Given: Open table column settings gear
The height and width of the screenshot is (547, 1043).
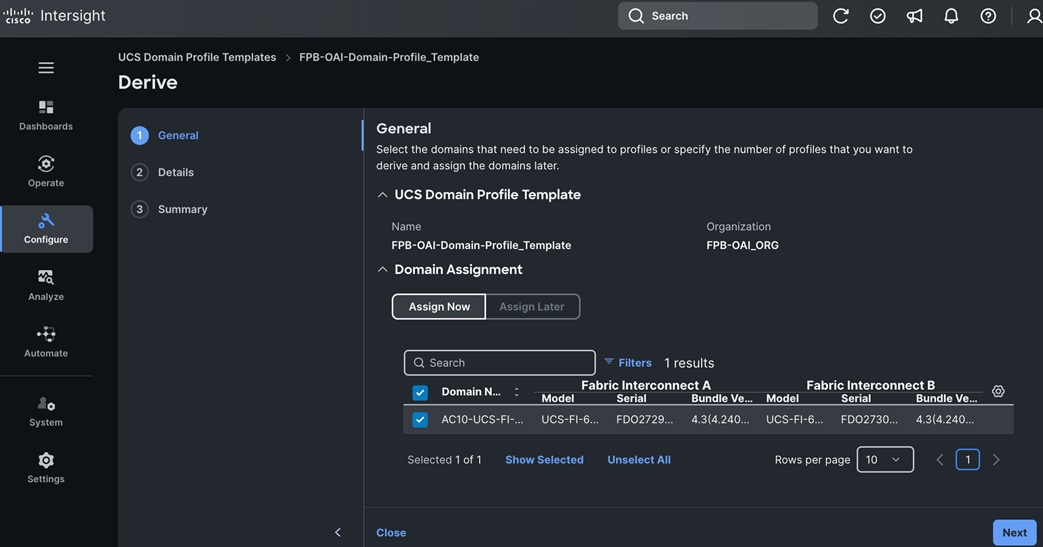Looking at the screenshot, I should click(998, 391).
